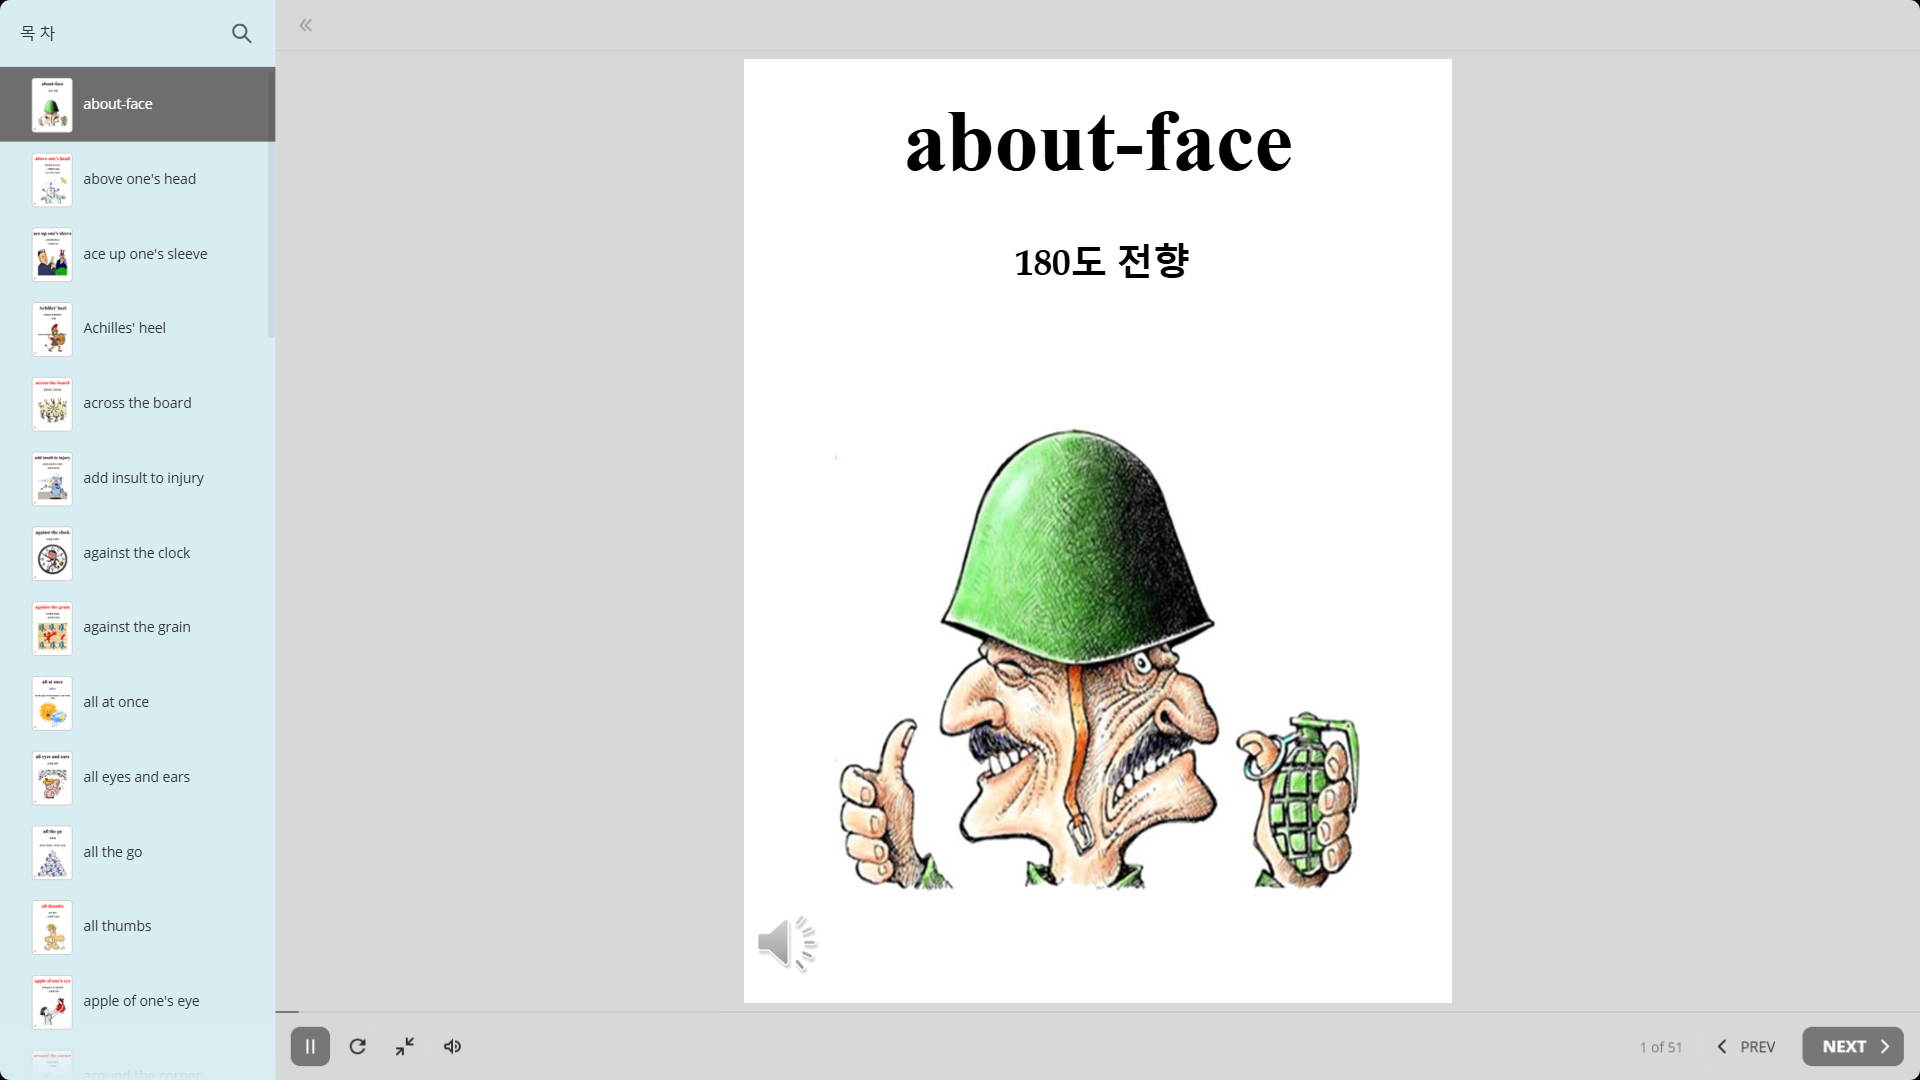Viewport: 1920px width, 1080px height.
Task: Pause the presentation playback
Action: (x=310, y=1046)
